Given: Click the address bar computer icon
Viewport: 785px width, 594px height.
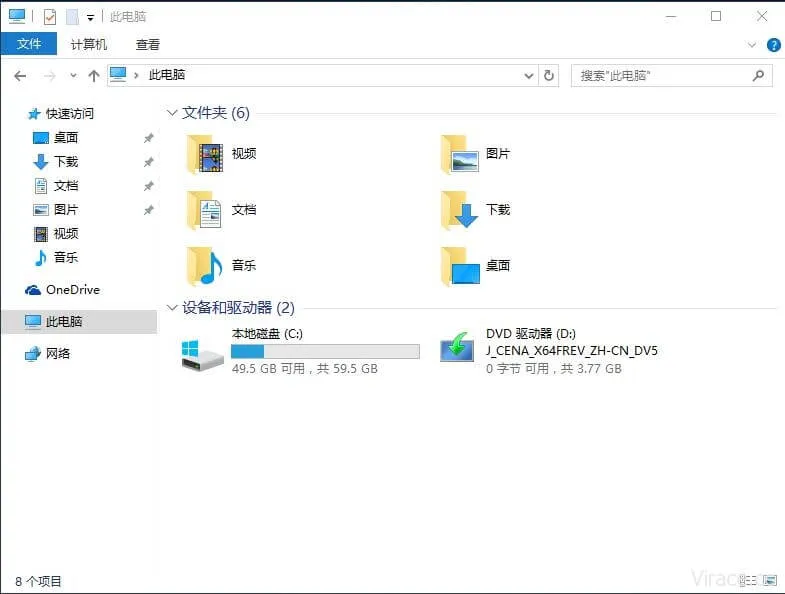Looking at the screenshot, I should pyautogui.click(x=118, y=75).
